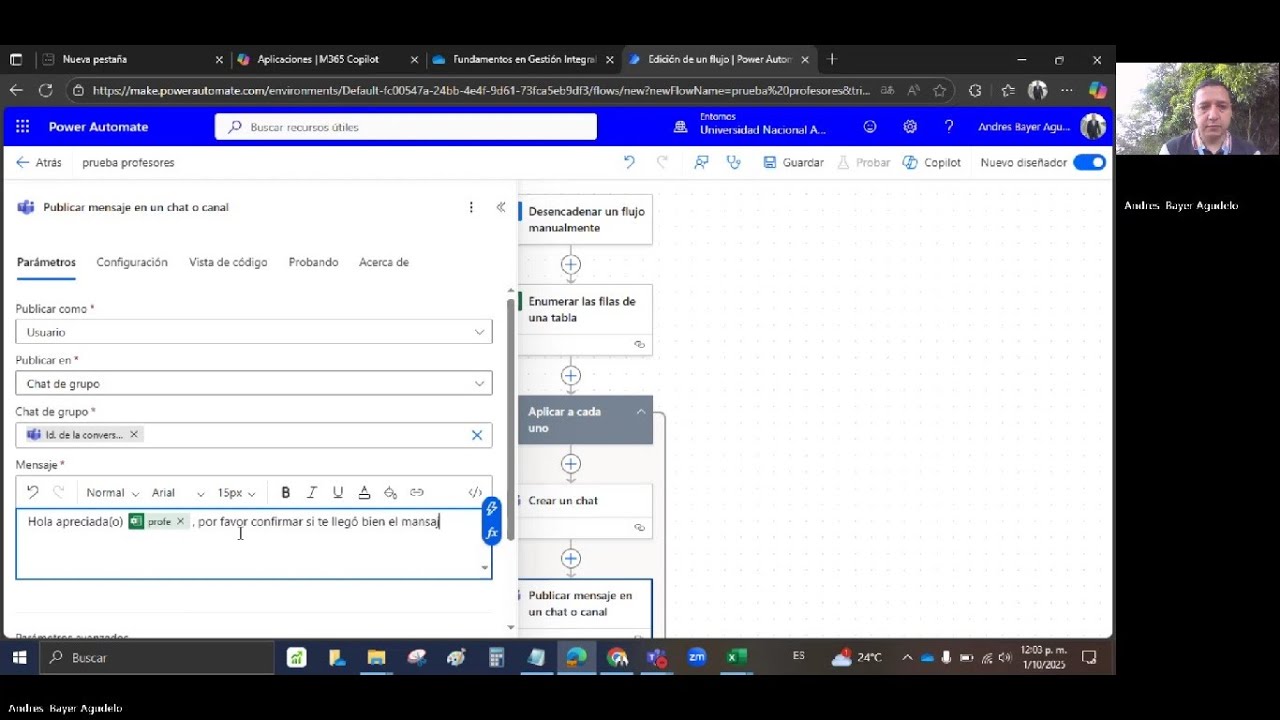Add a step below Crear un chat
1280x720 pixels.
(x=571, y=559)
